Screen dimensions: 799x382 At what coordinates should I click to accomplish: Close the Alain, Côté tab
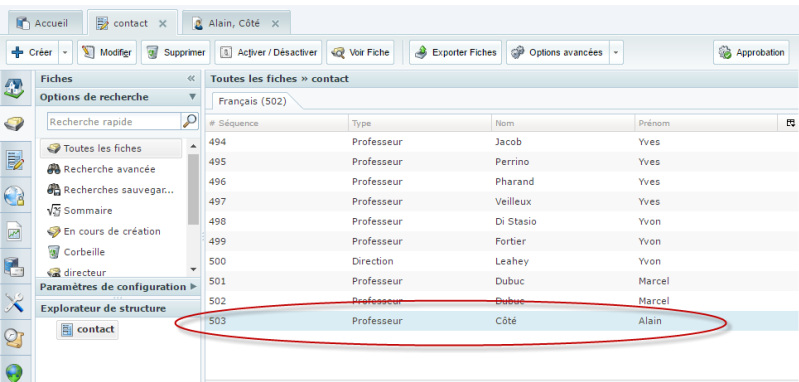(x=275, y=23)
